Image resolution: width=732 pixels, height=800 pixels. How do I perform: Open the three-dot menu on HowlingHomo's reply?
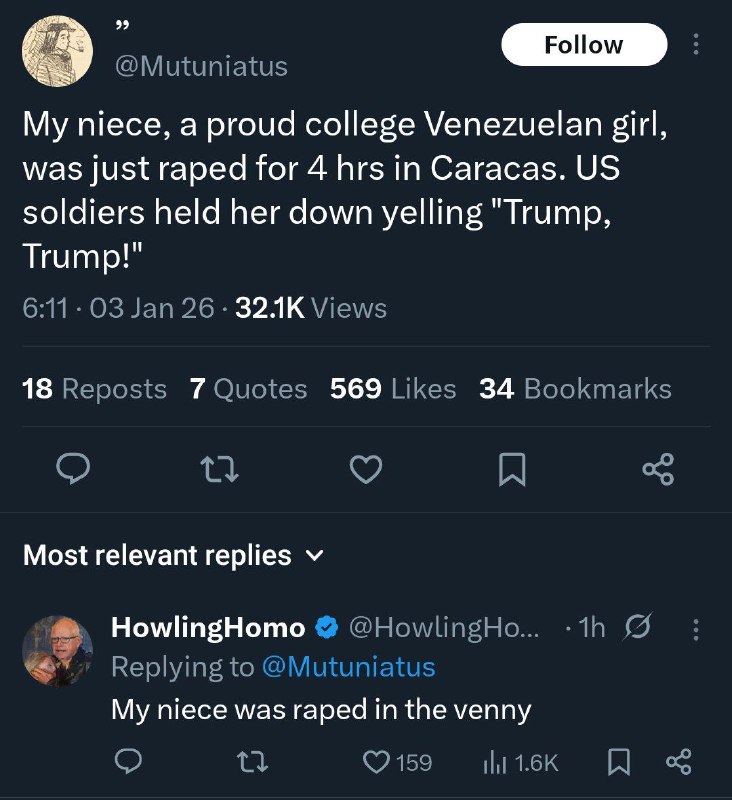pos(696,628)
